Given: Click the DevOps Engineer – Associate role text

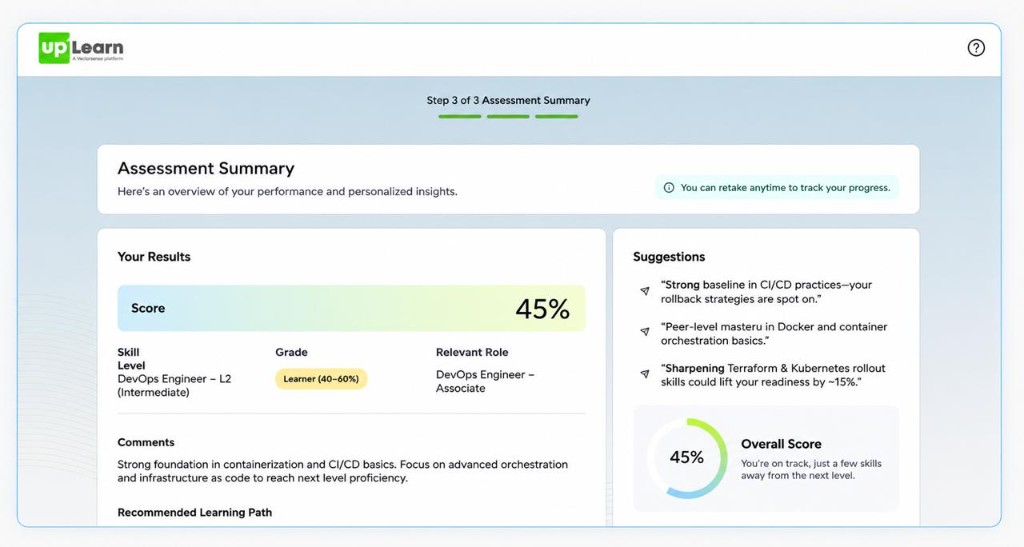Looking at the screenshot, I should pyautogui.click(x=485, y=381).
